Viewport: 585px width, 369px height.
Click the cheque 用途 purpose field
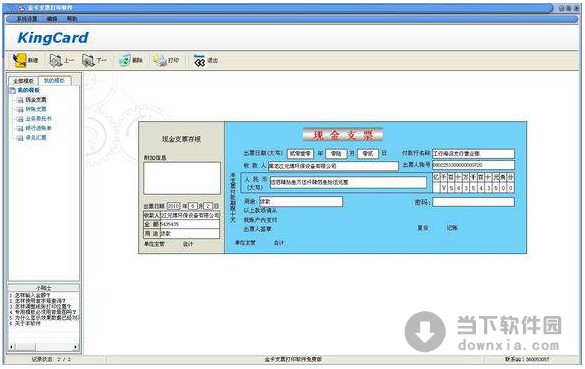click(x=301, y=201)
